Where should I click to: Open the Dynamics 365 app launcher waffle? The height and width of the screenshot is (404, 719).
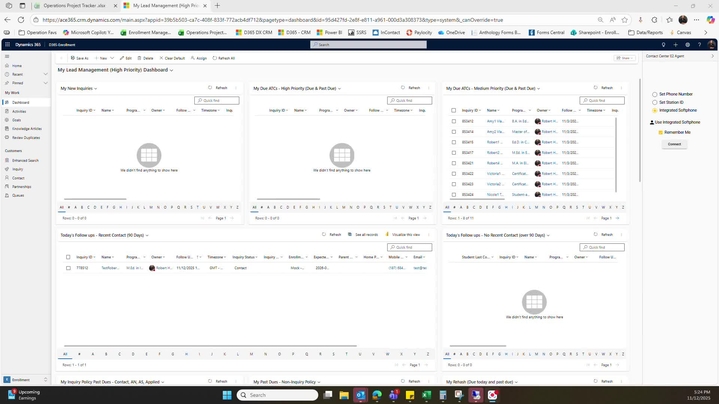(7, 45)
